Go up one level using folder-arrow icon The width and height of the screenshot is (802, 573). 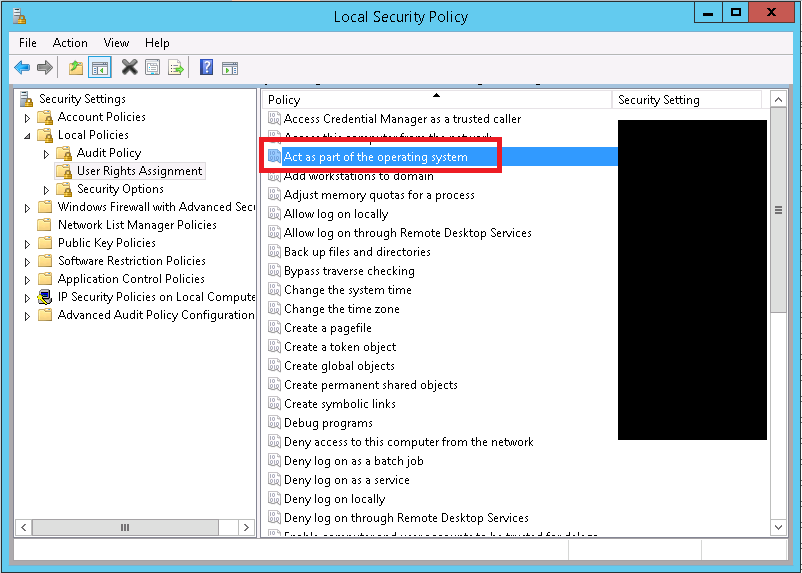tap(76, 68)
